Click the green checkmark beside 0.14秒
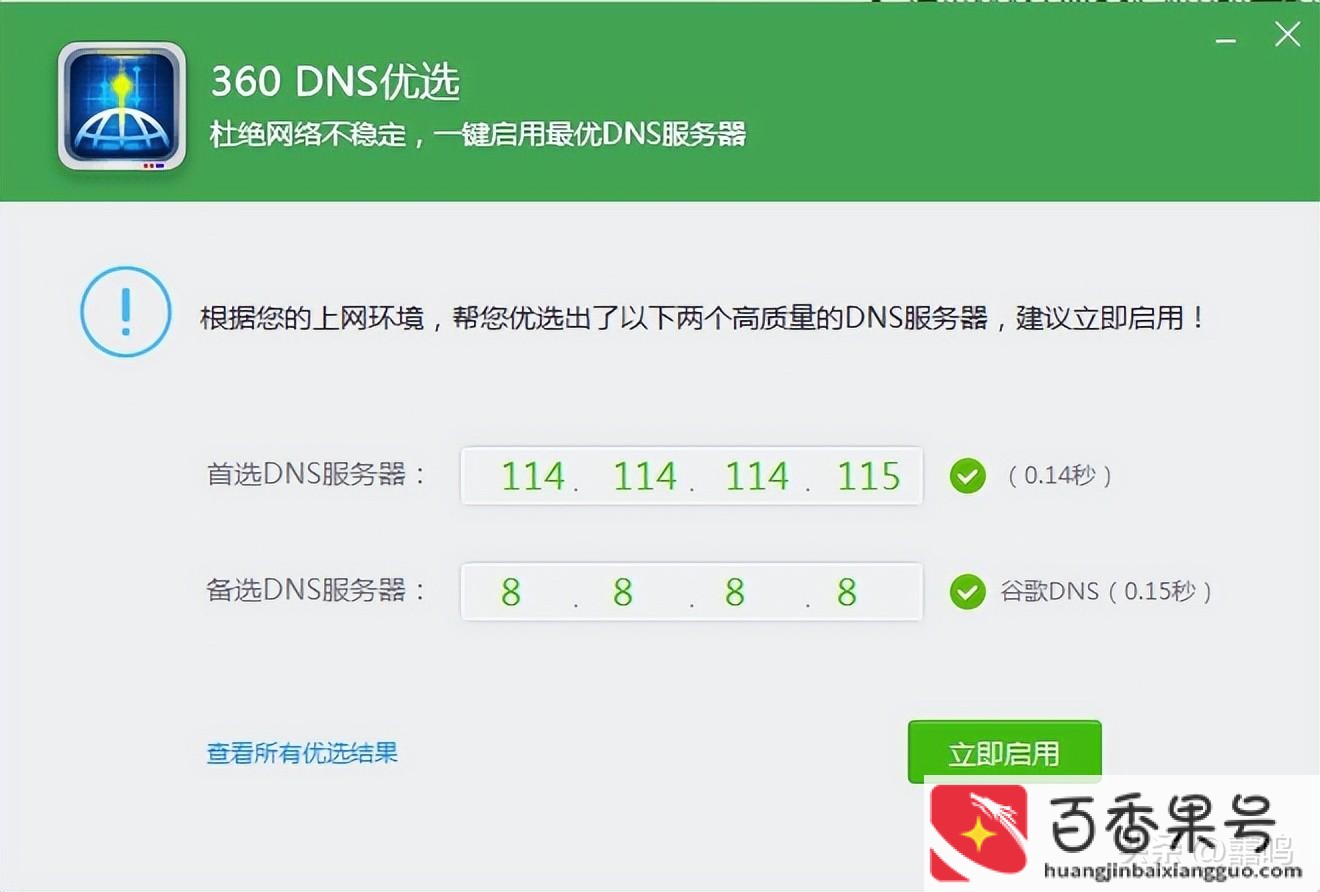Screen dimensions: 1320x892 point(967,476)
